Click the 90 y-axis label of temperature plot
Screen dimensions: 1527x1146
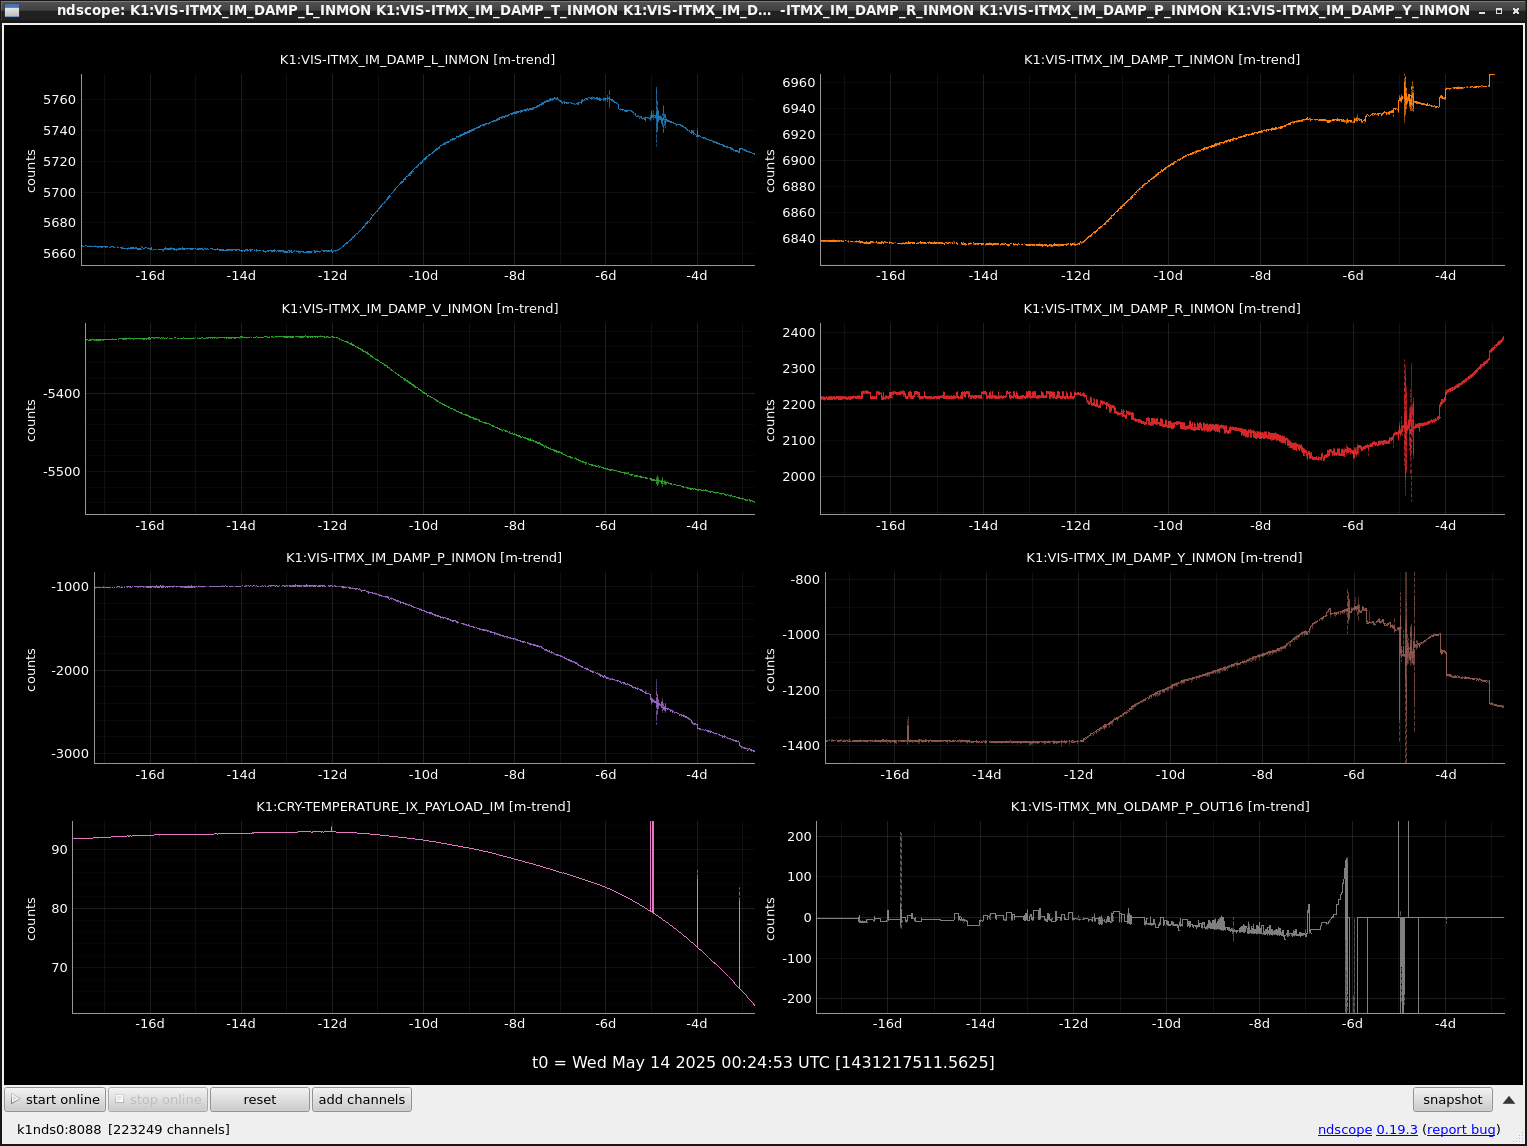tap(60, 849)
